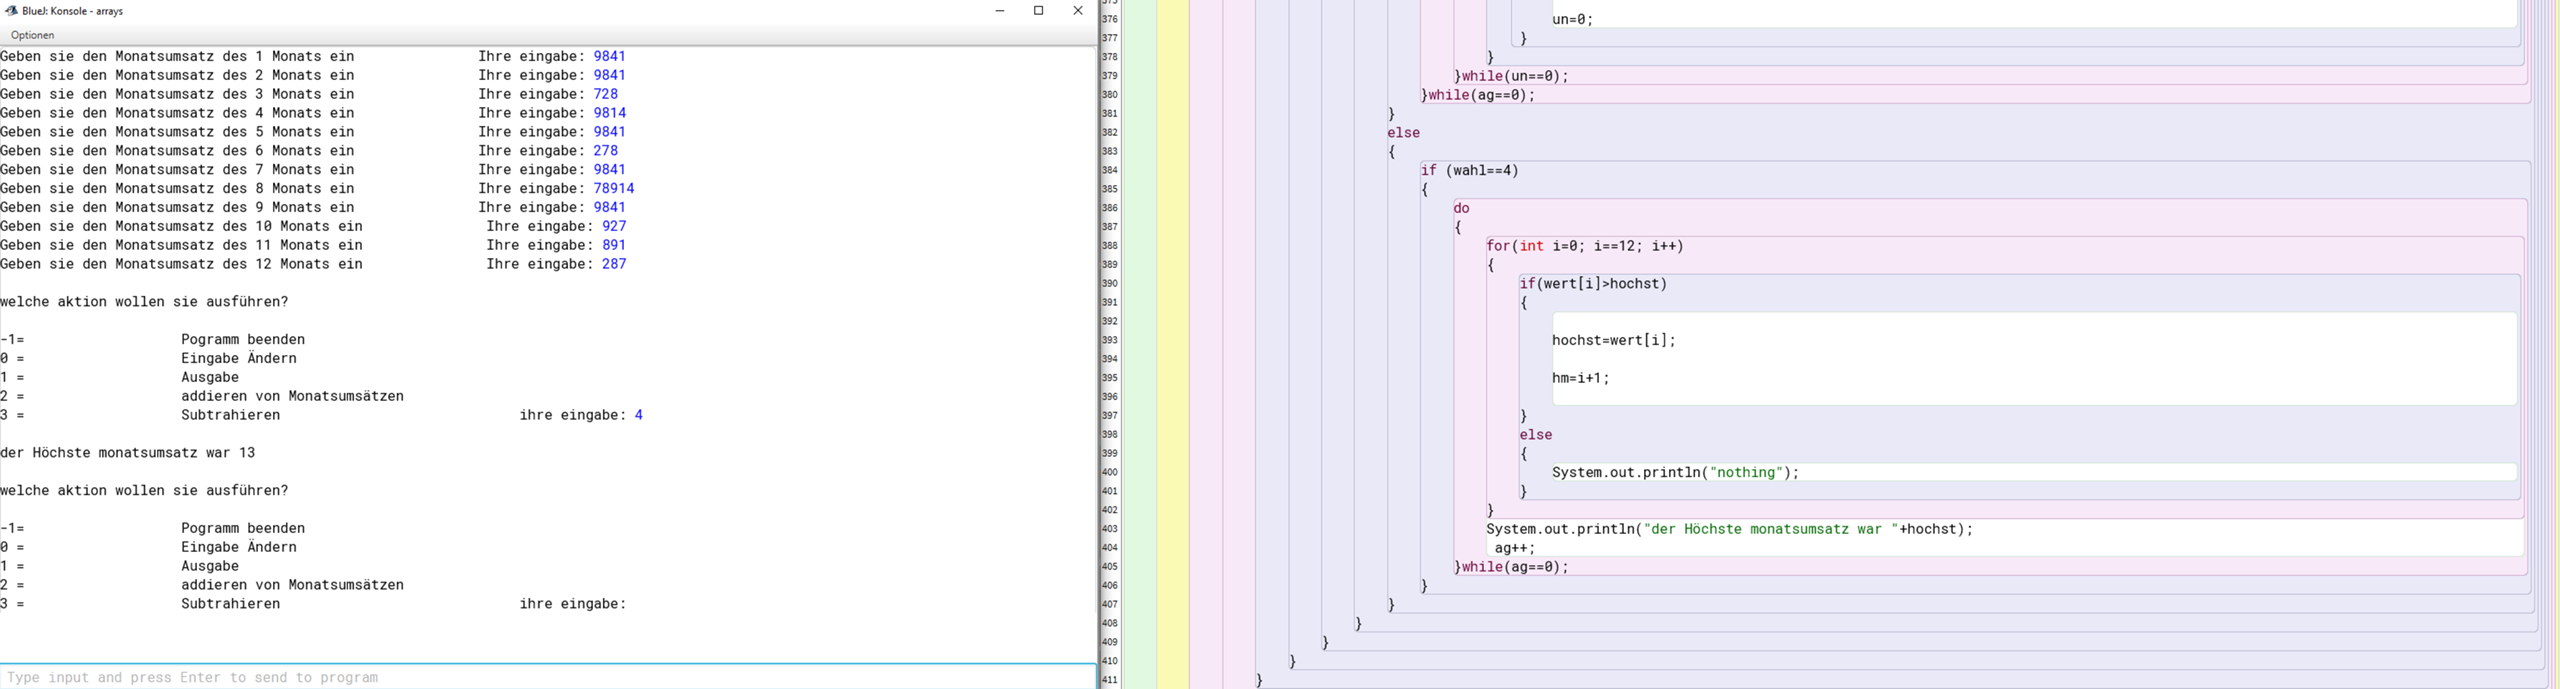Click the 'hochst=wert[i];' assignment line
The image size is (2560, 689).
pos(1613,340)
